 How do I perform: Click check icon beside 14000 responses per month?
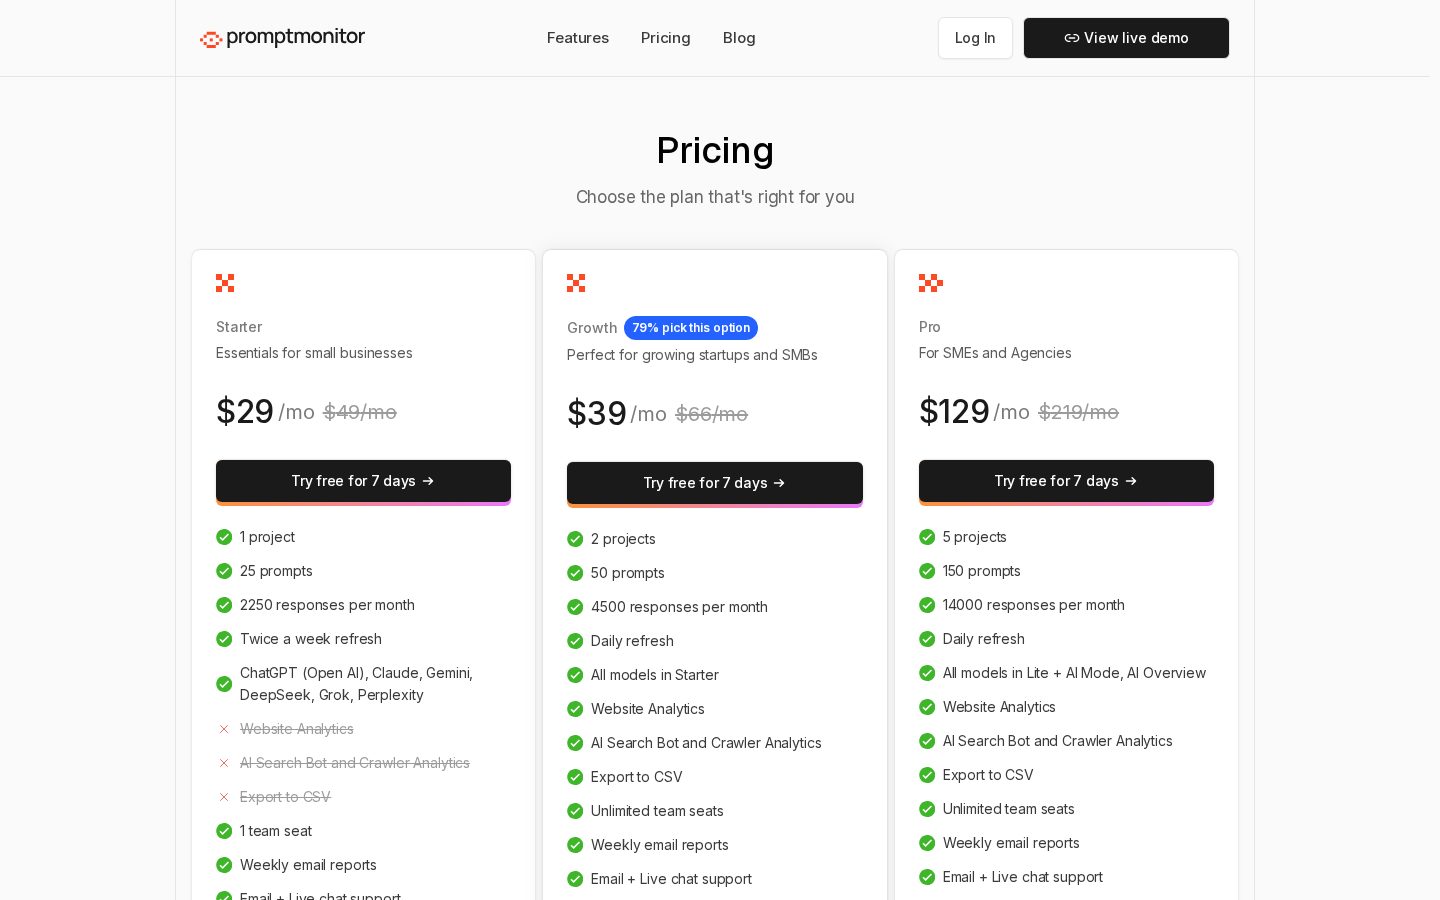(927, 605)
